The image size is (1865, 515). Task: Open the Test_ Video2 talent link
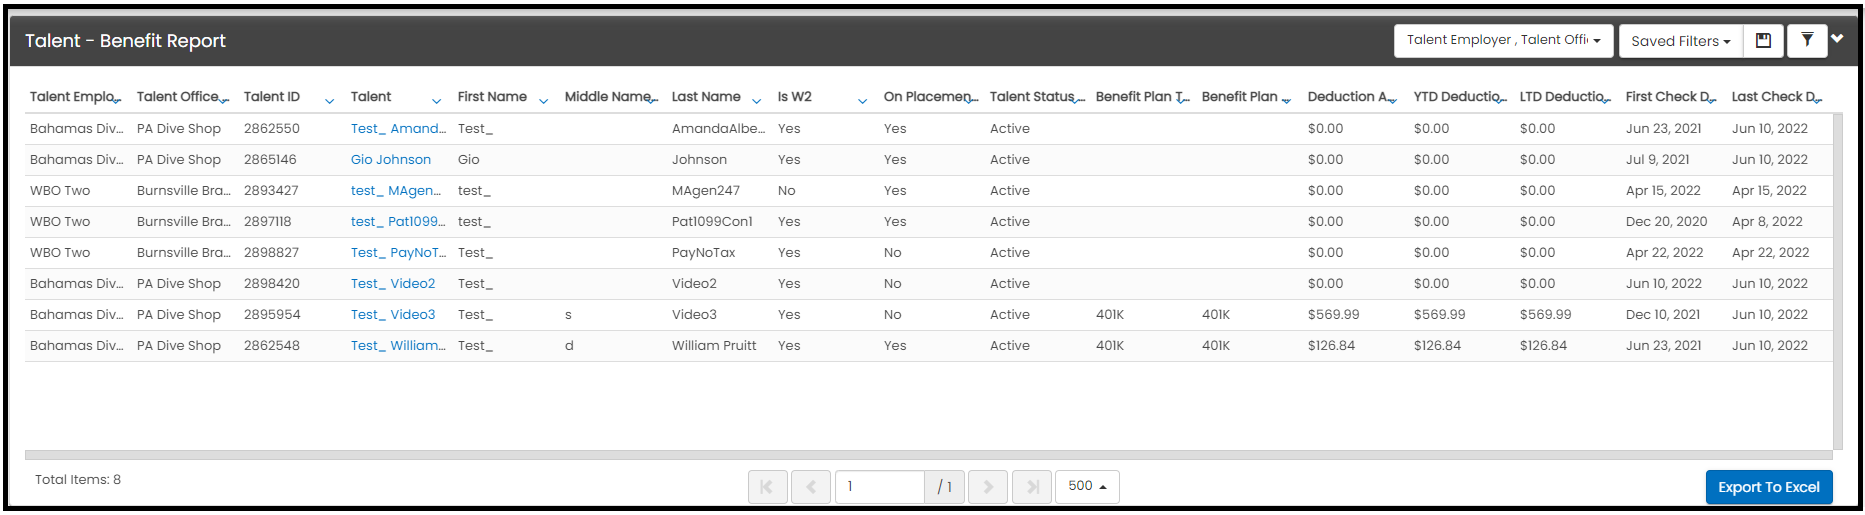tap(393, 283)
